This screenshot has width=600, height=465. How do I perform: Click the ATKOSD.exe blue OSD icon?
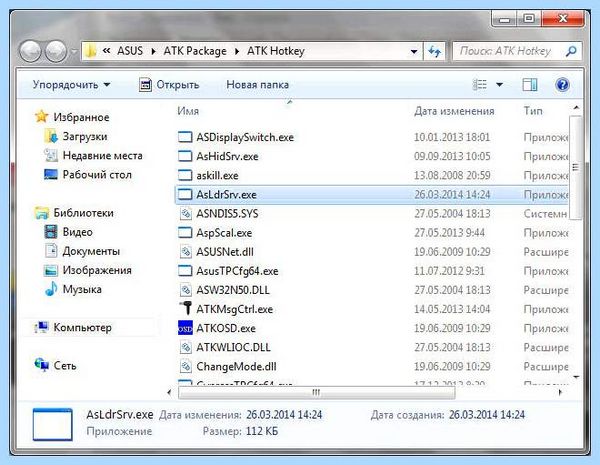pyautogui.click(x=185, y=328)
